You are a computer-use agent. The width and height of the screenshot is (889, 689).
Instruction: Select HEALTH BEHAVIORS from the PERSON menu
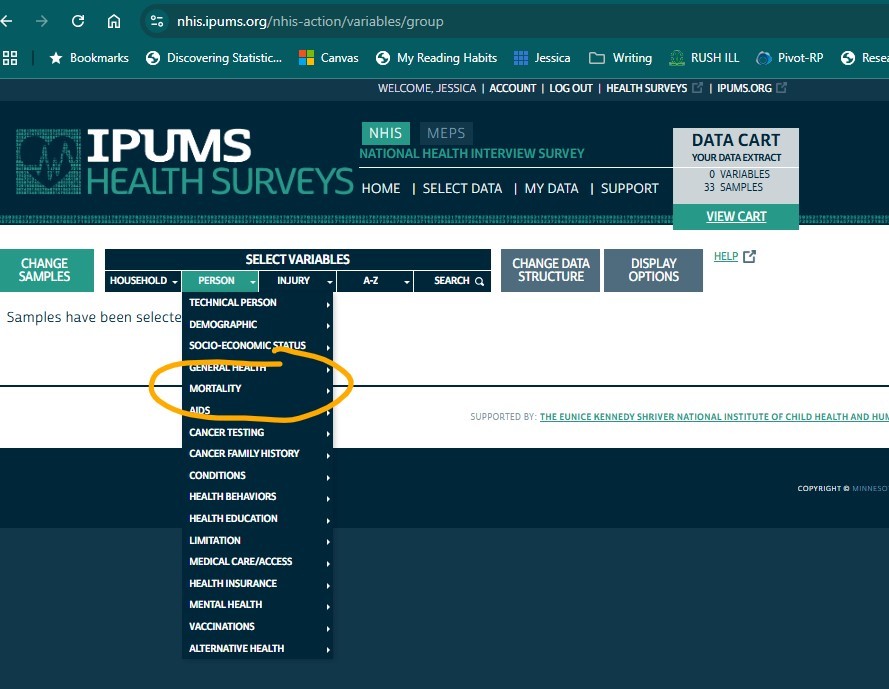[257, 497]
